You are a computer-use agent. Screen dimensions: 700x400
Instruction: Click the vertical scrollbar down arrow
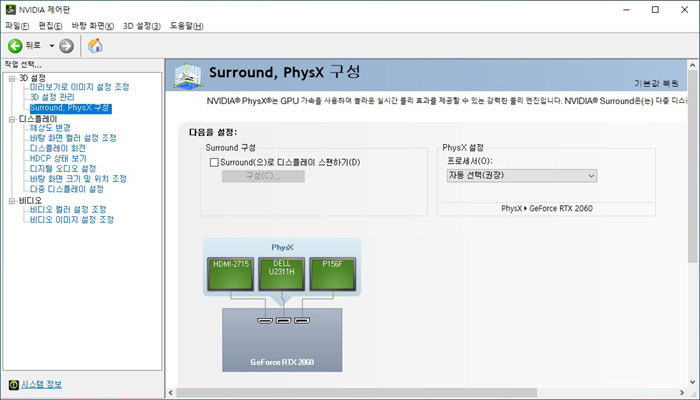pos(693,382)
